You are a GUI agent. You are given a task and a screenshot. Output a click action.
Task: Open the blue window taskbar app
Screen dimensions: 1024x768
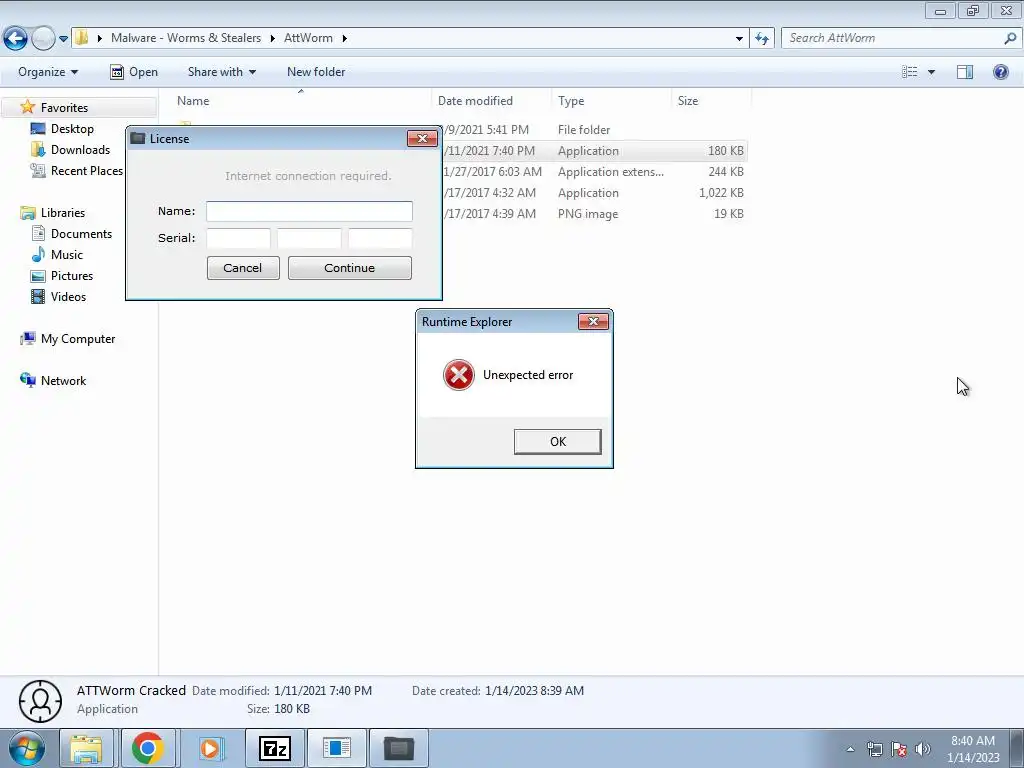[337, 748]
